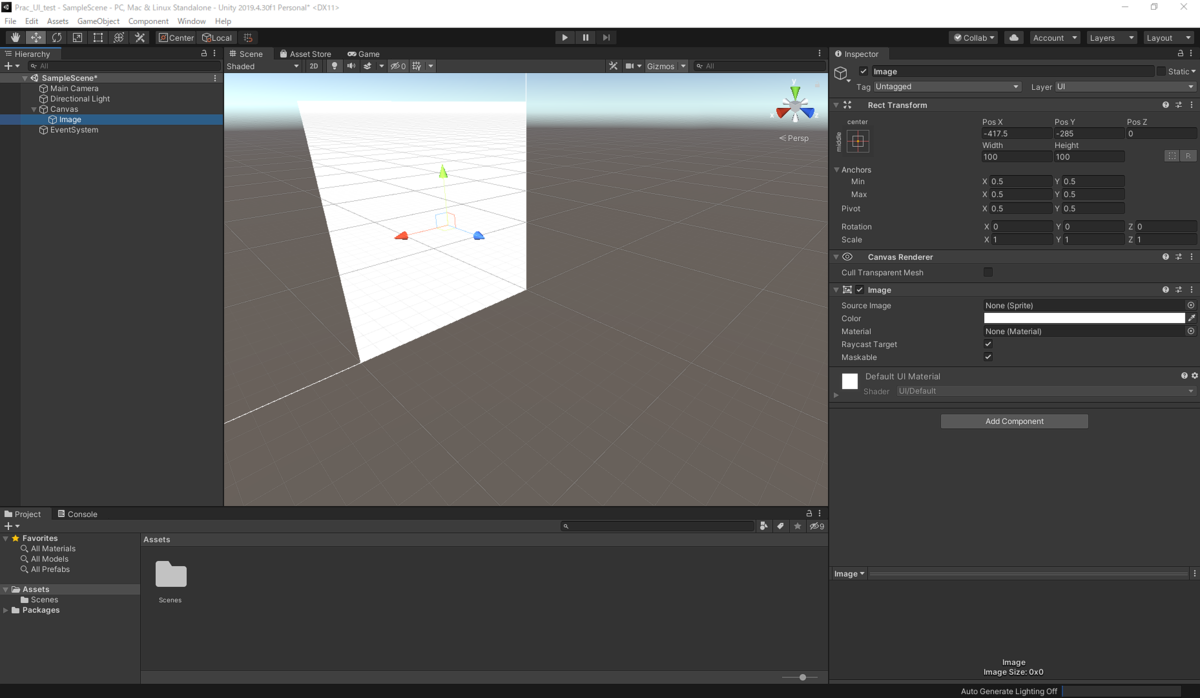Image resolution: width=1200 pixels, height=698 pixels.
Task: Click the scene orientation gizmo
Action: (x=795, y=105)
